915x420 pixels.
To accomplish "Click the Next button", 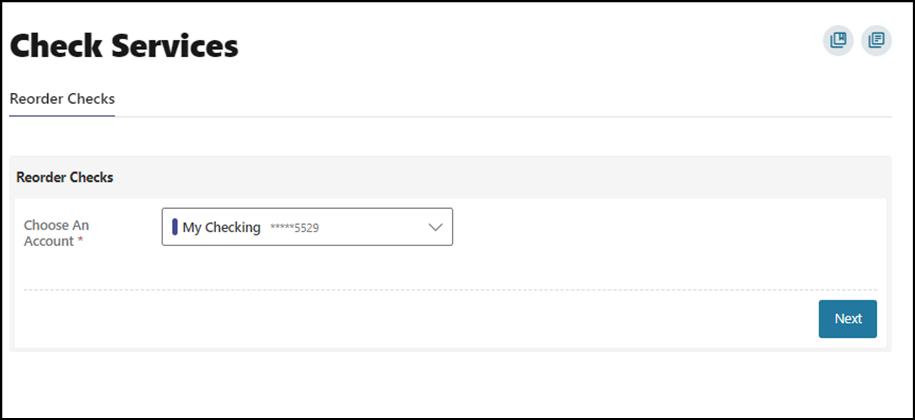I will [x=847, y=319].
